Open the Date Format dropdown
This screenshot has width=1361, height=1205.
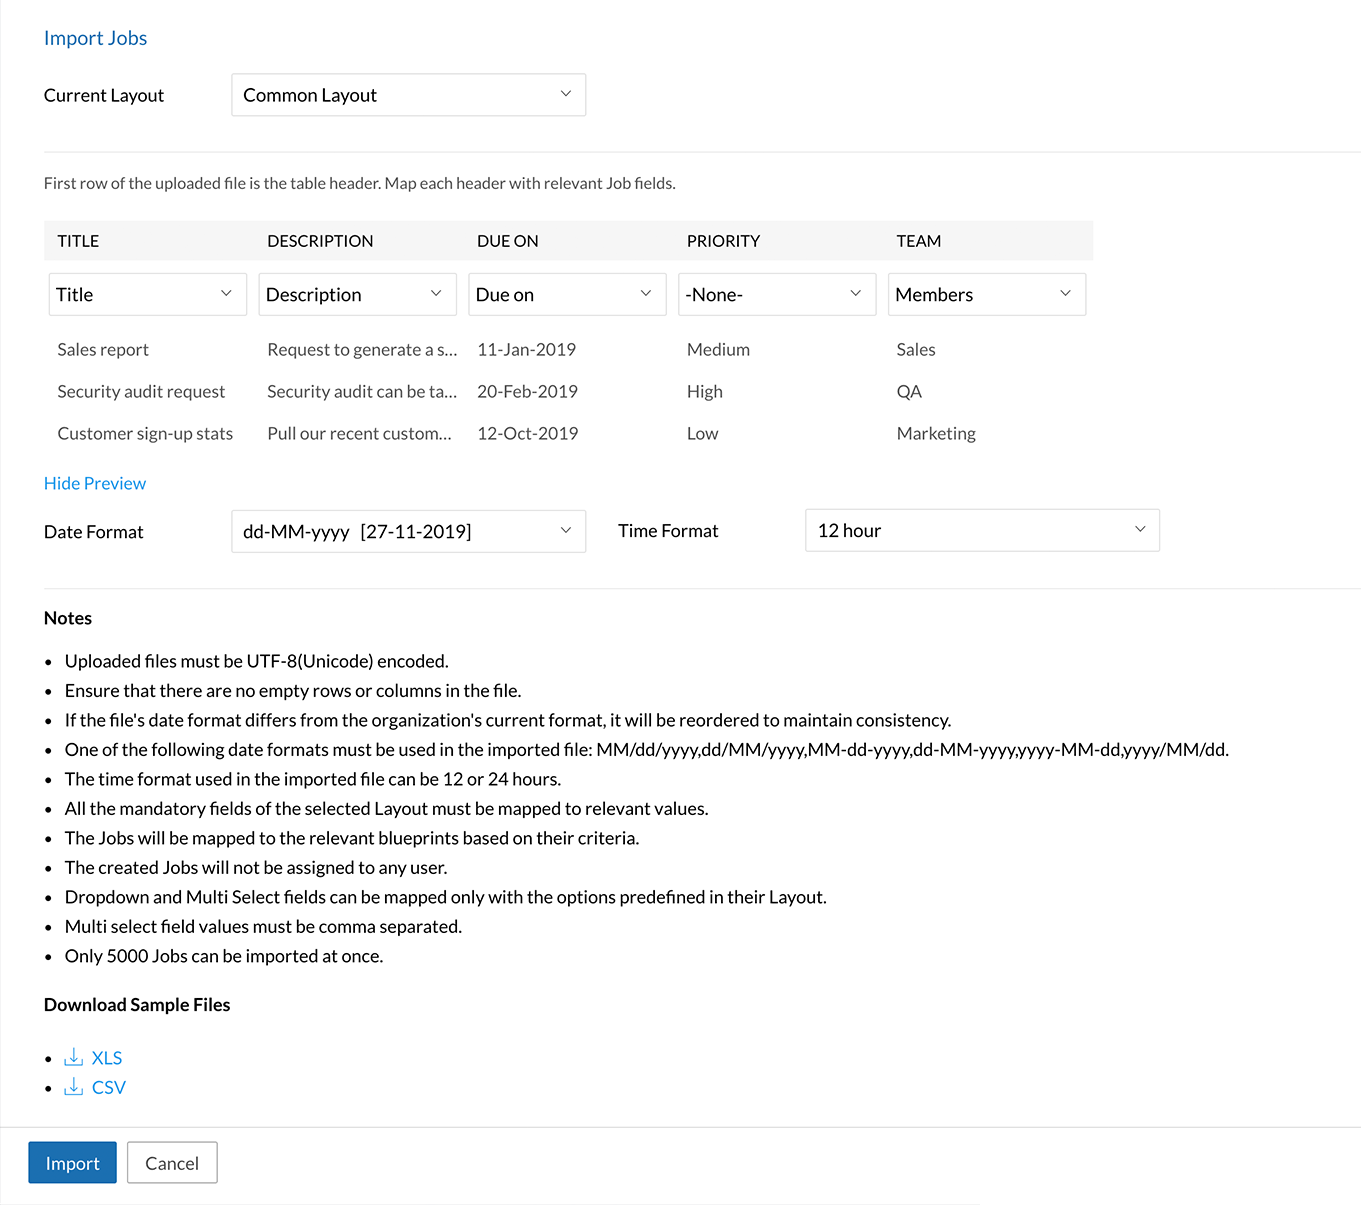click(408, 531)
